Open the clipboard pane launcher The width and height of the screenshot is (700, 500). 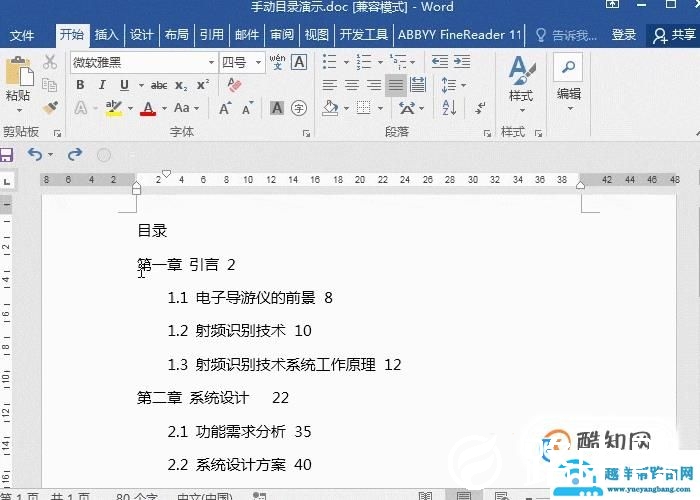[57, 133]
